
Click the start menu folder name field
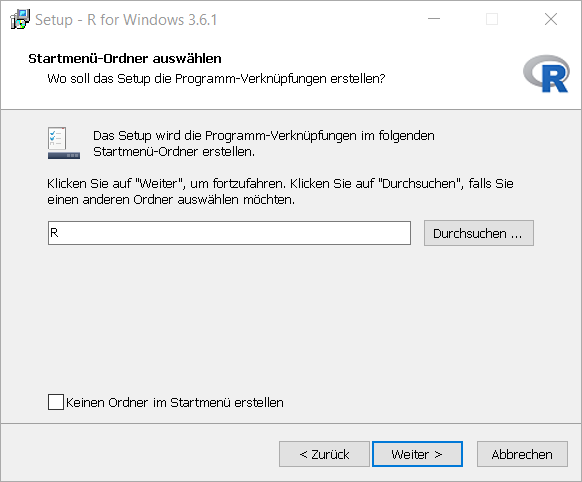(x=229, y=233)
